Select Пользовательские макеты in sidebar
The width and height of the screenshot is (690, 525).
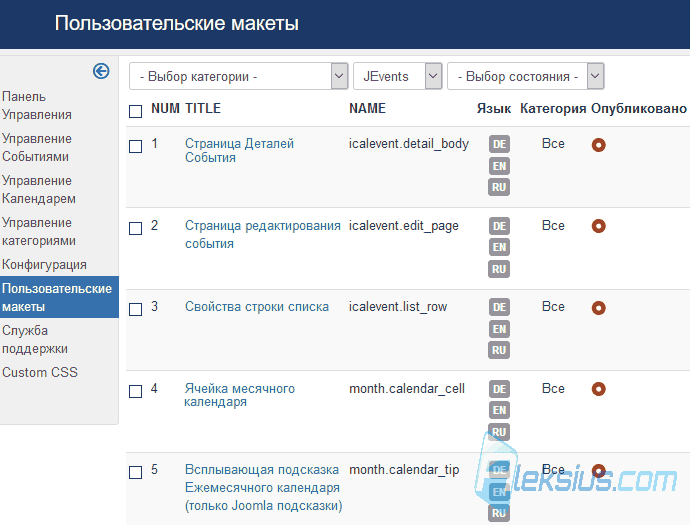[59, 297]
